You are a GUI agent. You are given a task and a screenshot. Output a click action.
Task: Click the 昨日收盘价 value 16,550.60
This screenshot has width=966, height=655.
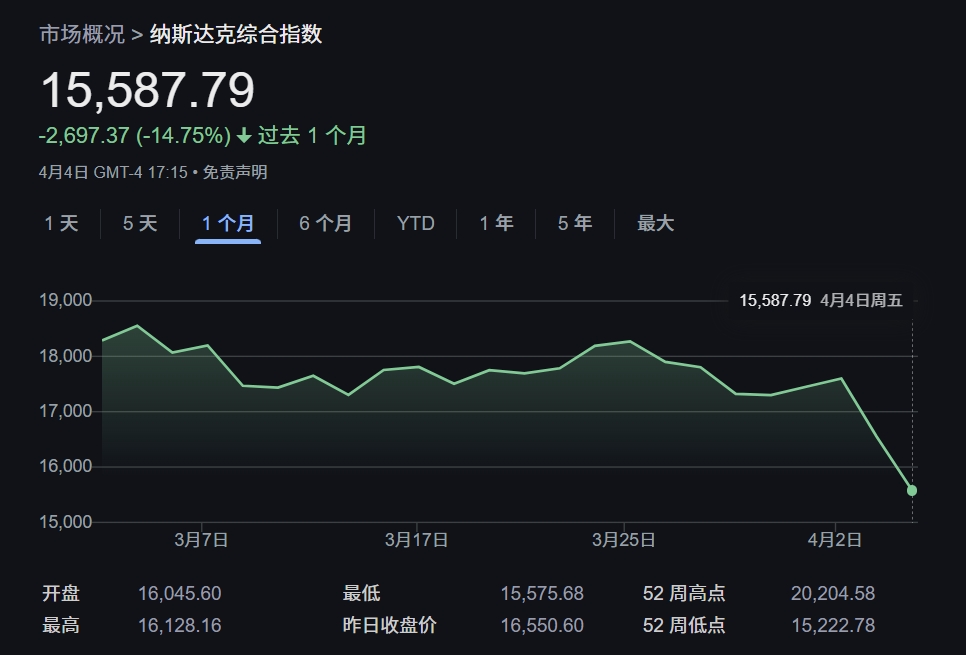click(542, 625)
